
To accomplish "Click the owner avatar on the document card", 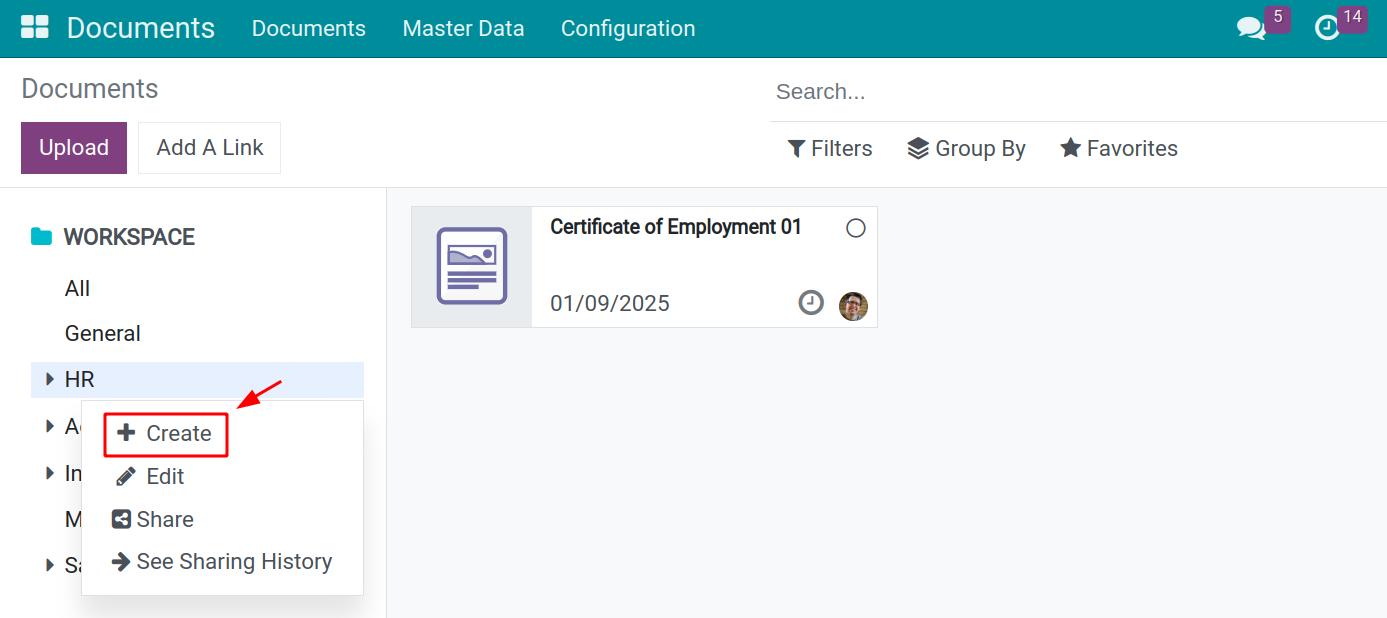I will (853, 306).
